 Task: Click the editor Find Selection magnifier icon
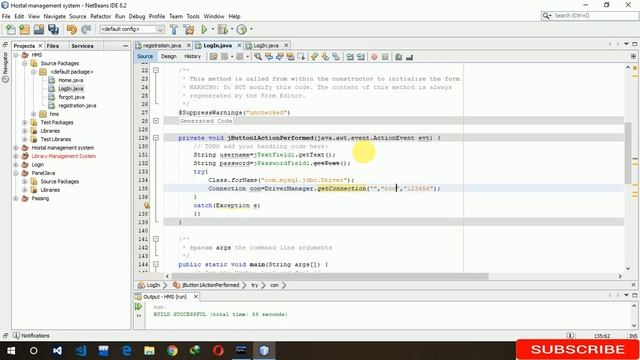tap(258, 57)
